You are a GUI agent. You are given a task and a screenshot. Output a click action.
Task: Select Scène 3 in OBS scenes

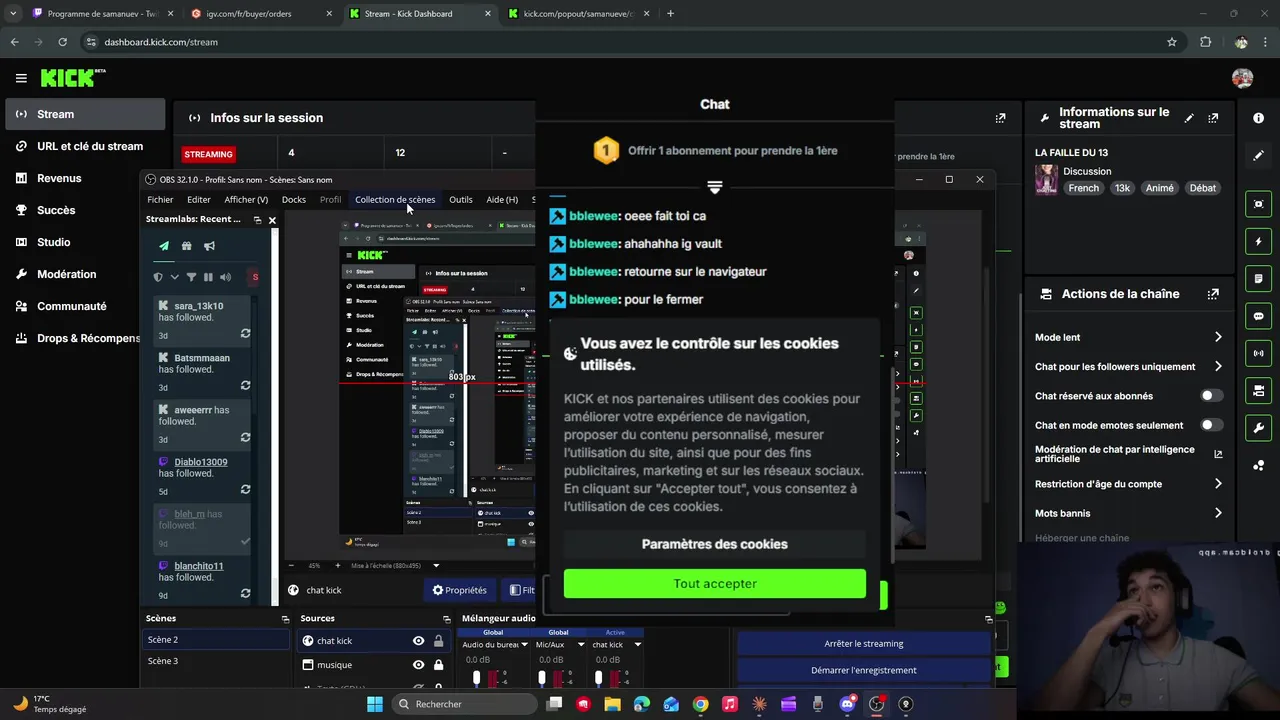[x=217, y=661]
